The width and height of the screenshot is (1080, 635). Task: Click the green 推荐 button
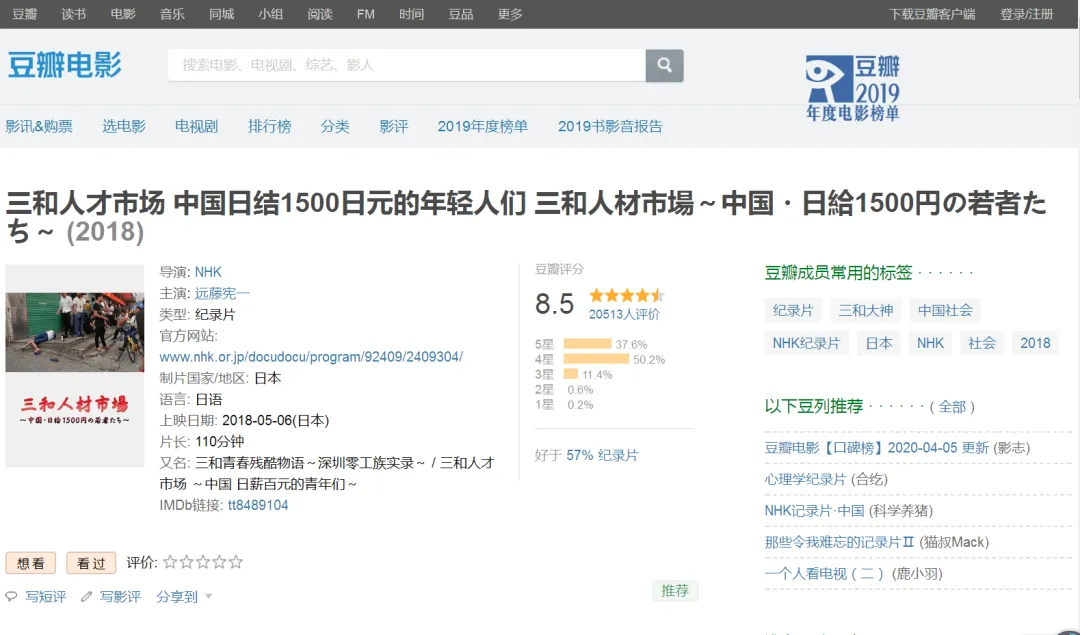pos(675,591)
